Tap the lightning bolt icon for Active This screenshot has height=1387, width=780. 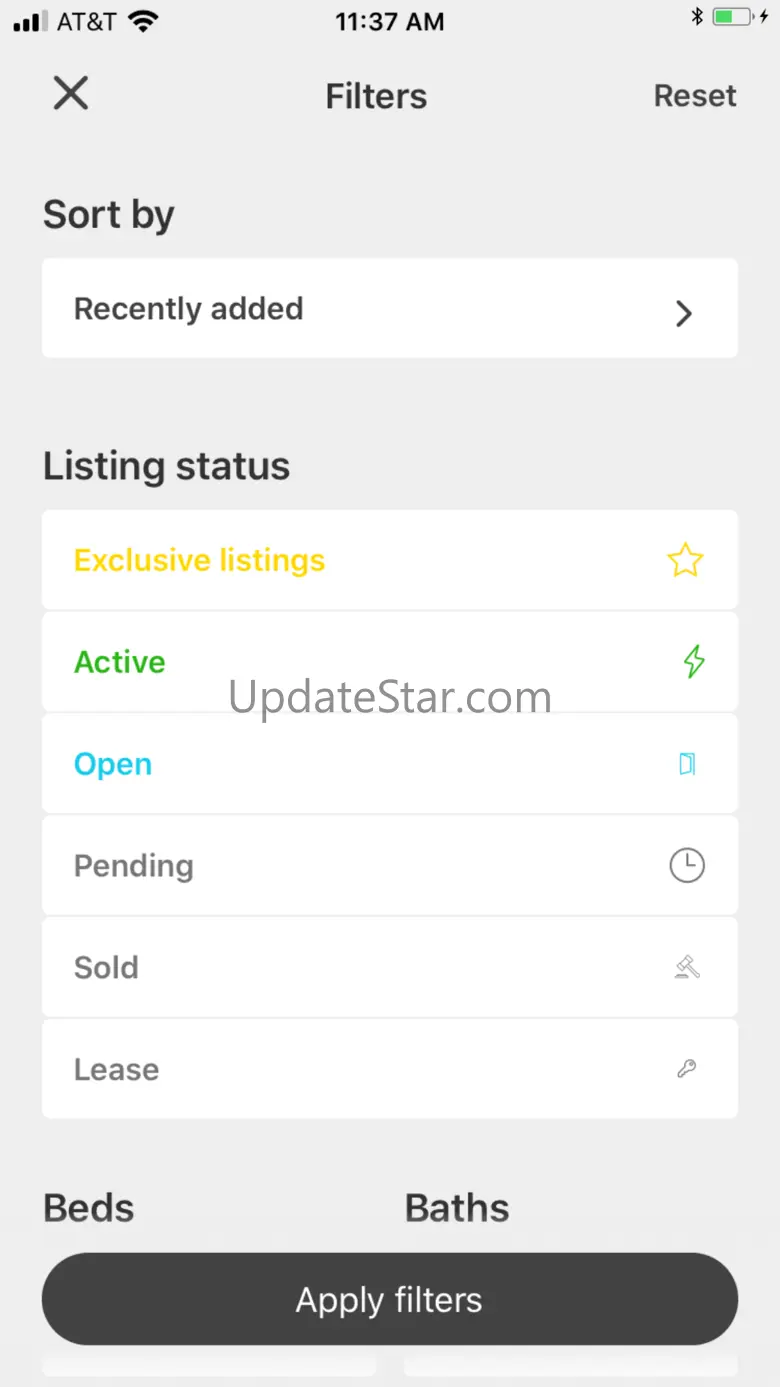click(x=694, y=661)
